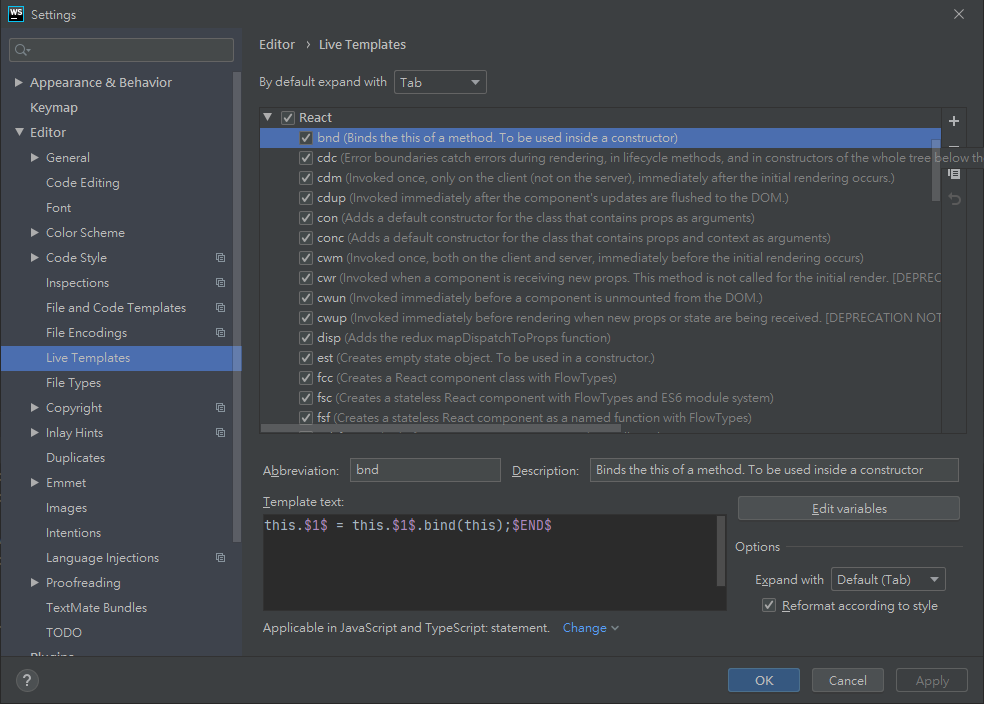Click project-level icon beside File Encodings
Screen dimensions: 984x704
click(x=220, y=333)
